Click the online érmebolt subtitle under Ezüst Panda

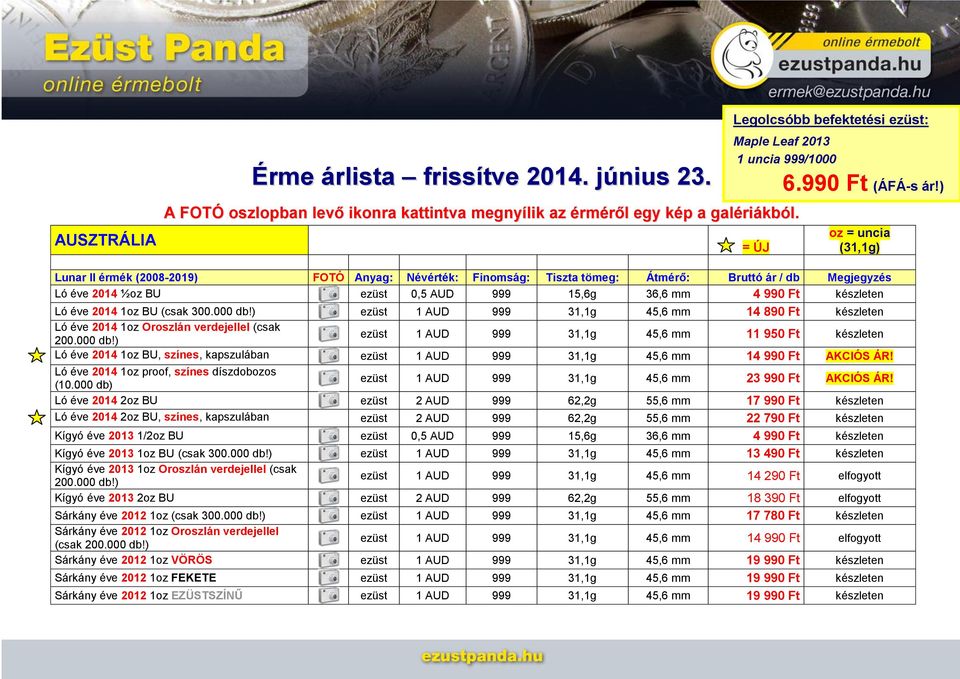(122, 84)
